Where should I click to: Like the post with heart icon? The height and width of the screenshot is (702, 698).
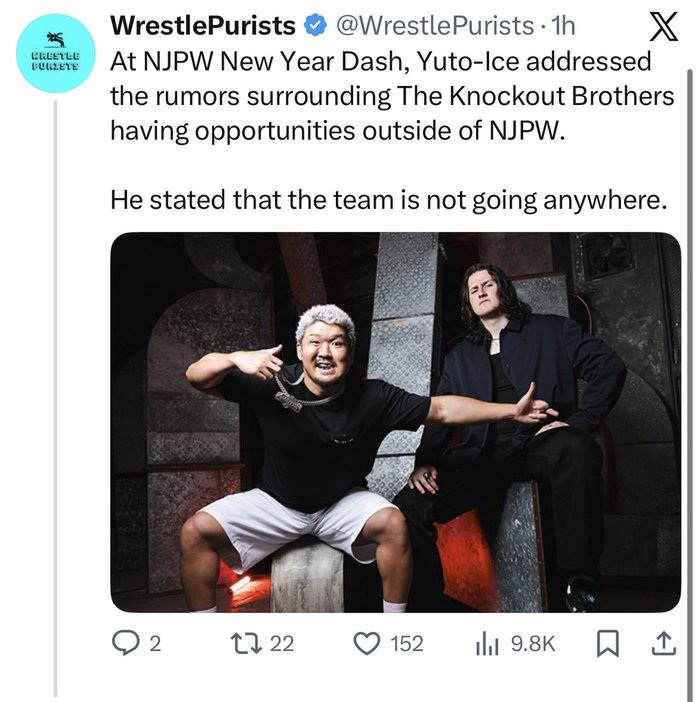click(367, 643)
